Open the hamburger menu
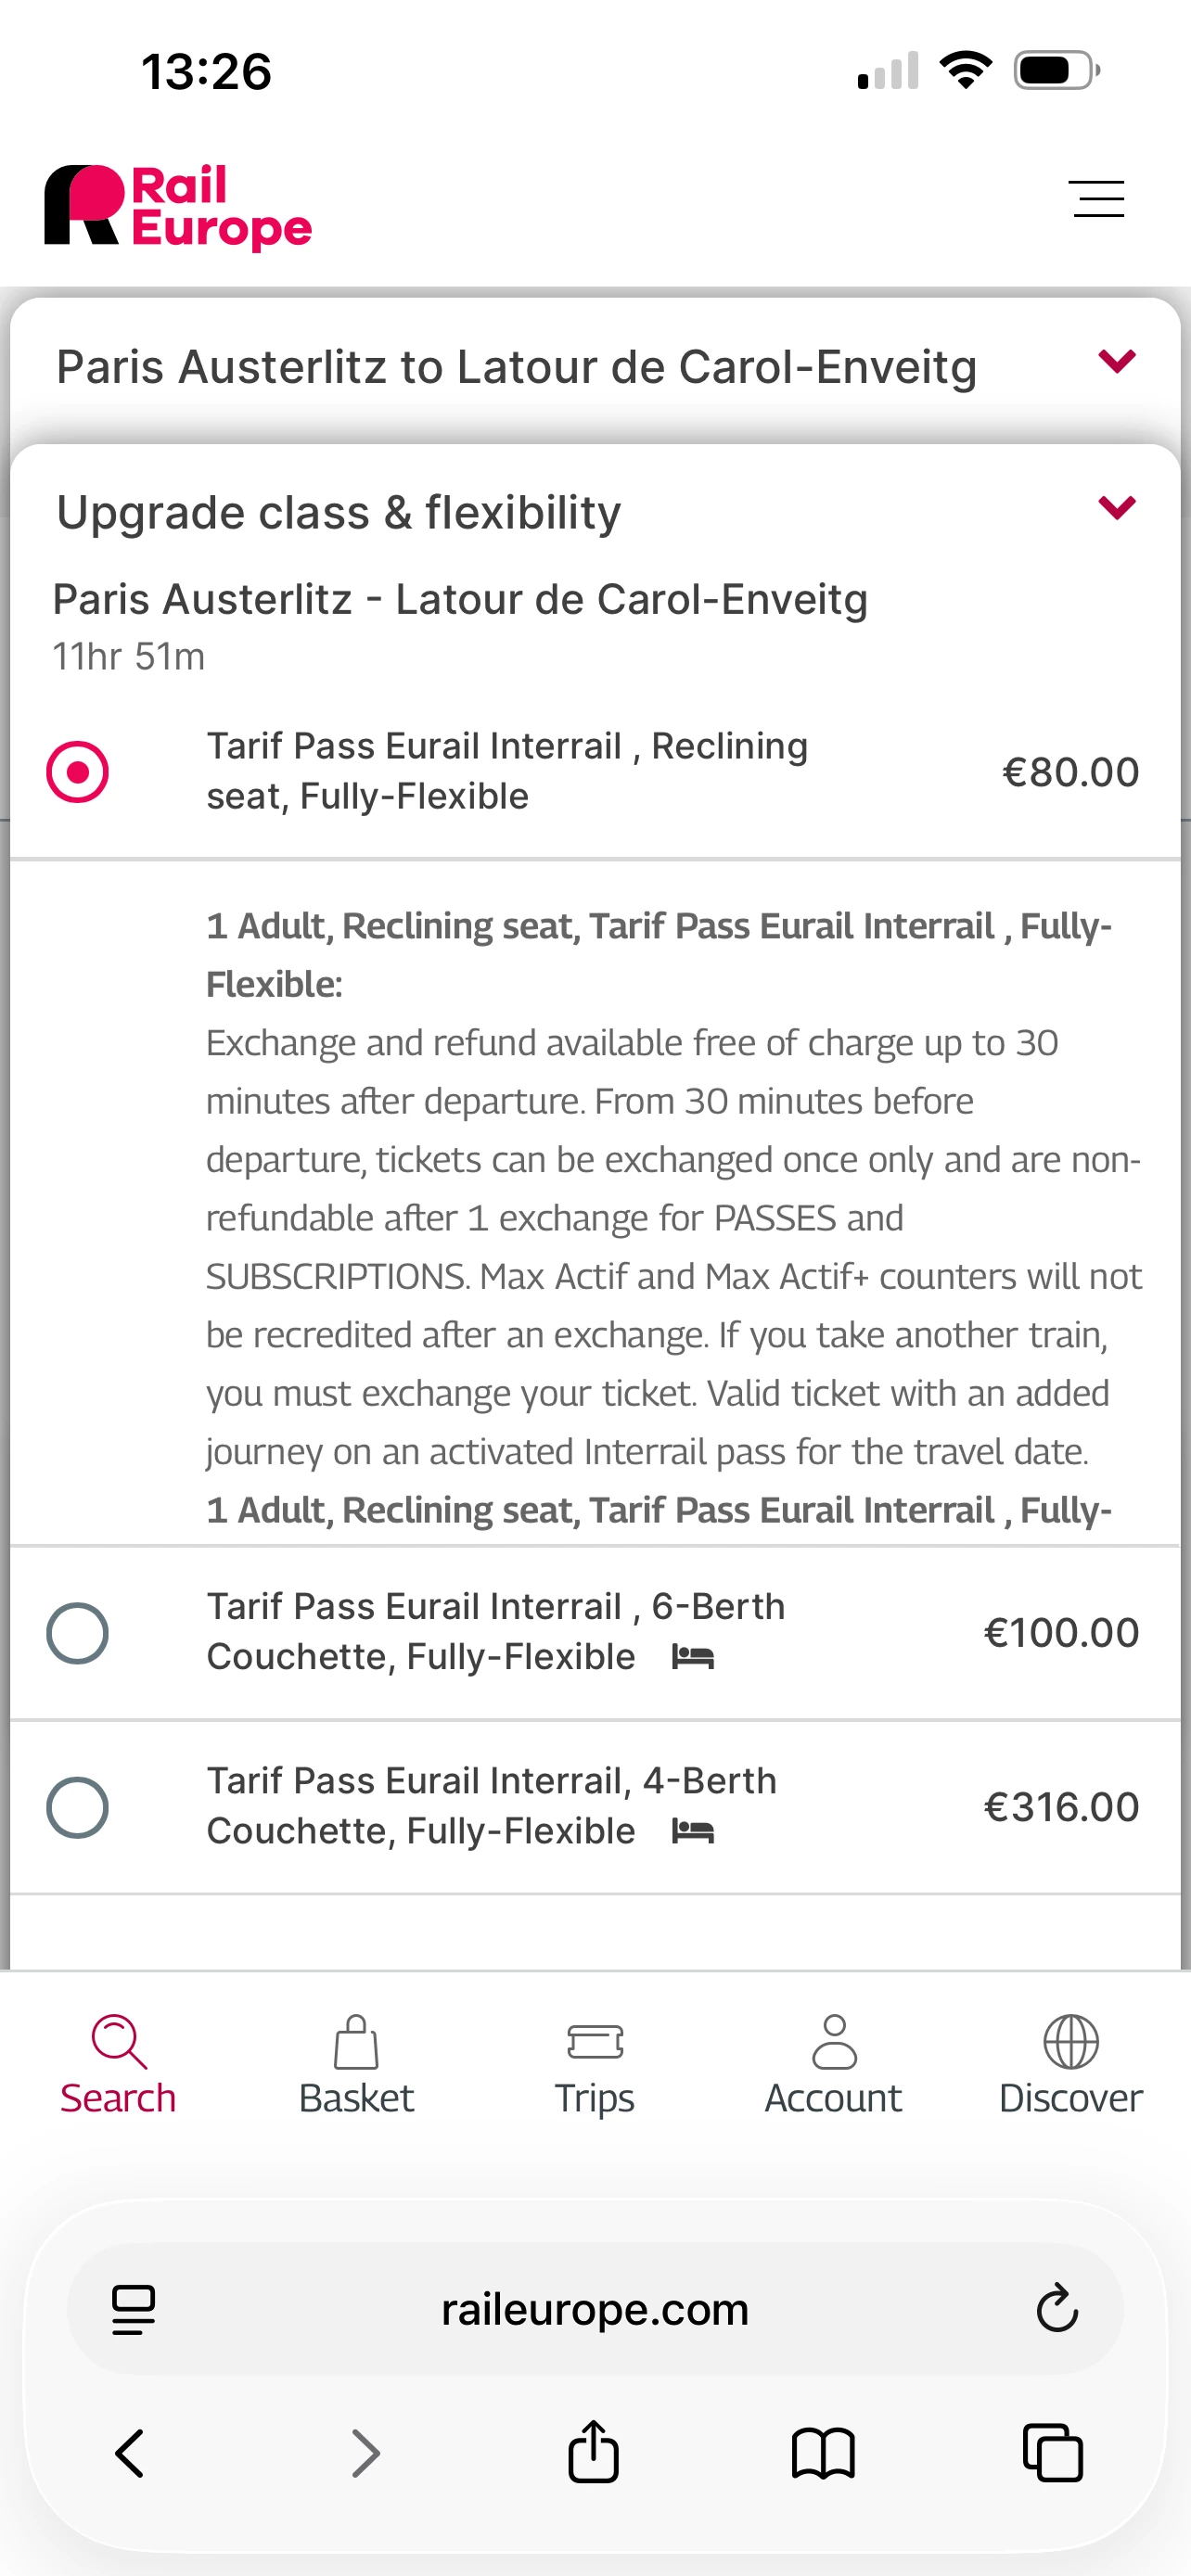Screen dimensions: 1191x2576 point(1096,199)
